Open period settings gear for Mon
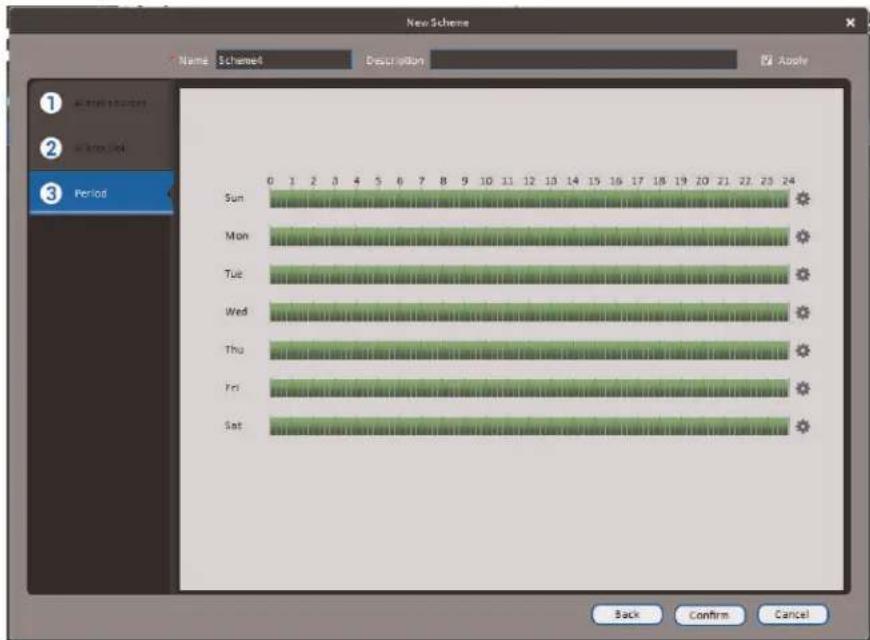Viewport: 870px width, 640px height. 802,236
